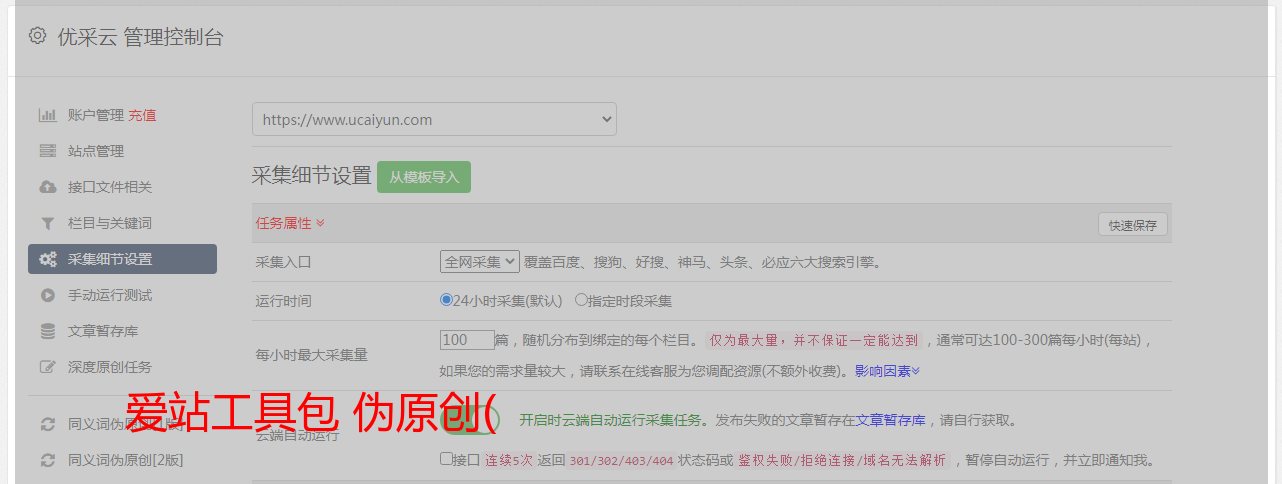Click the 采集入口 row label

pos(284,262)
